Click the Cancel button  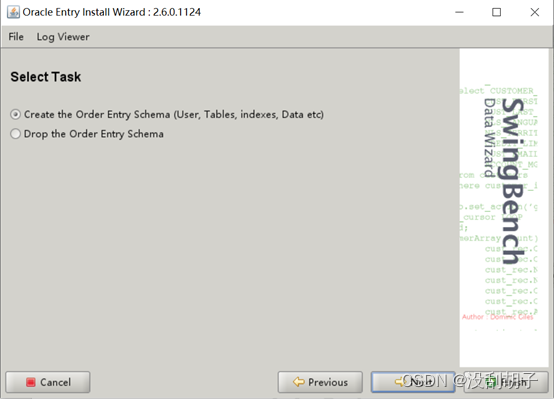pos(48,382)
